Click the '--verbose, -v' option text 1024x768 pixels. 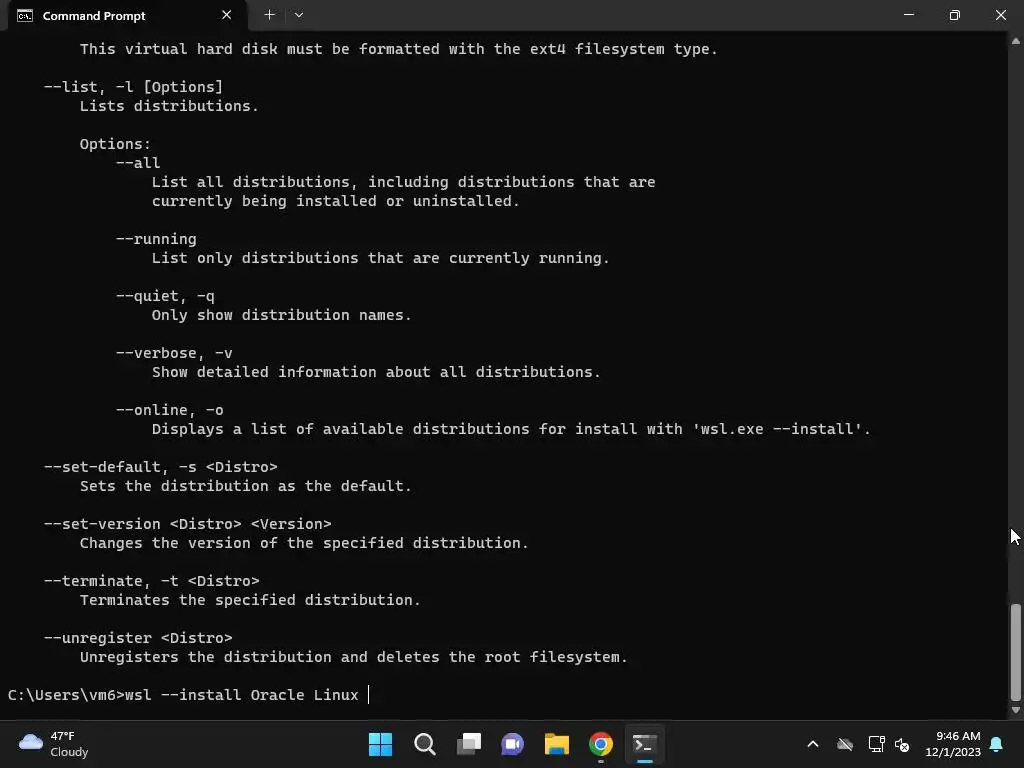click(x=174, y=353)
